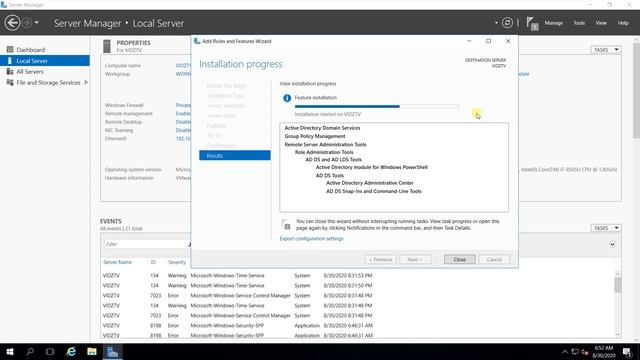The width and height of the screenshot is (640, 360).
Task: Click Role Administration Tools entry
Action: coord(324,152)
